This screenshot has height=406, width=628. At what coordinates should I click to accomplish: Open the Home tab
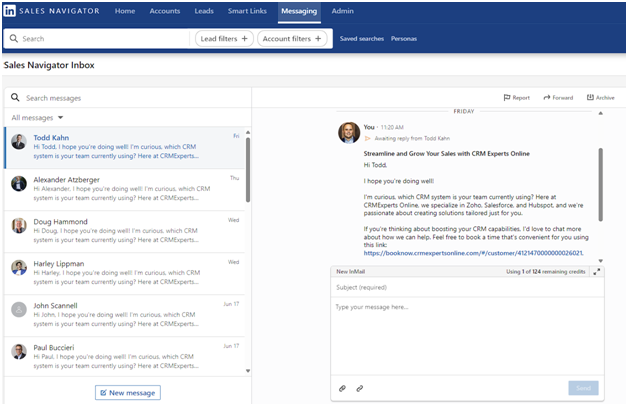[x=125, y=11]
